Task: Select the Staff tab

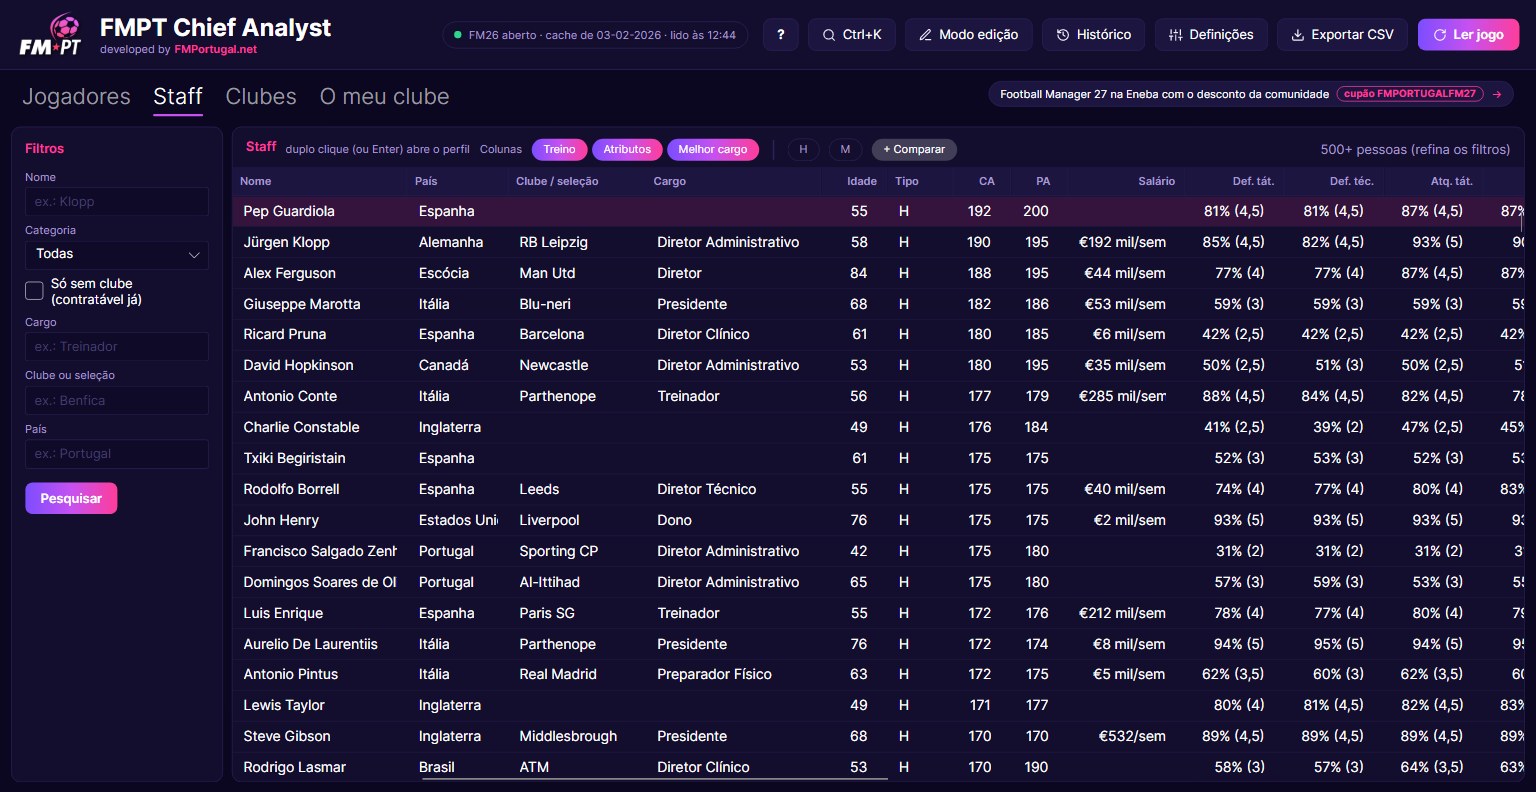Action: (x=178, y=97)
